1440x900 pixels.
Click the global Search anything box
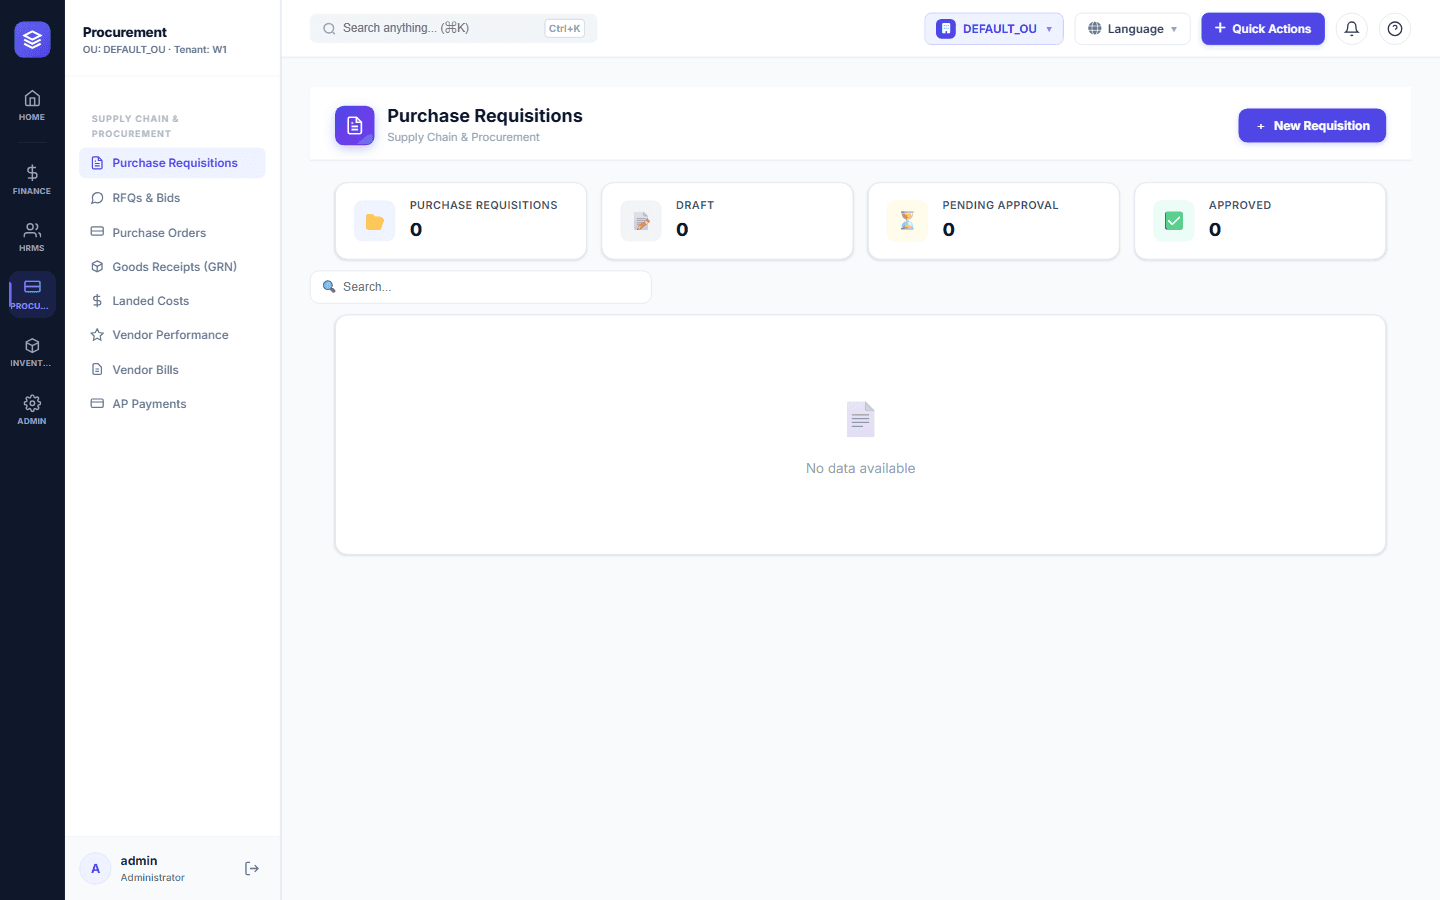[454, 29]
